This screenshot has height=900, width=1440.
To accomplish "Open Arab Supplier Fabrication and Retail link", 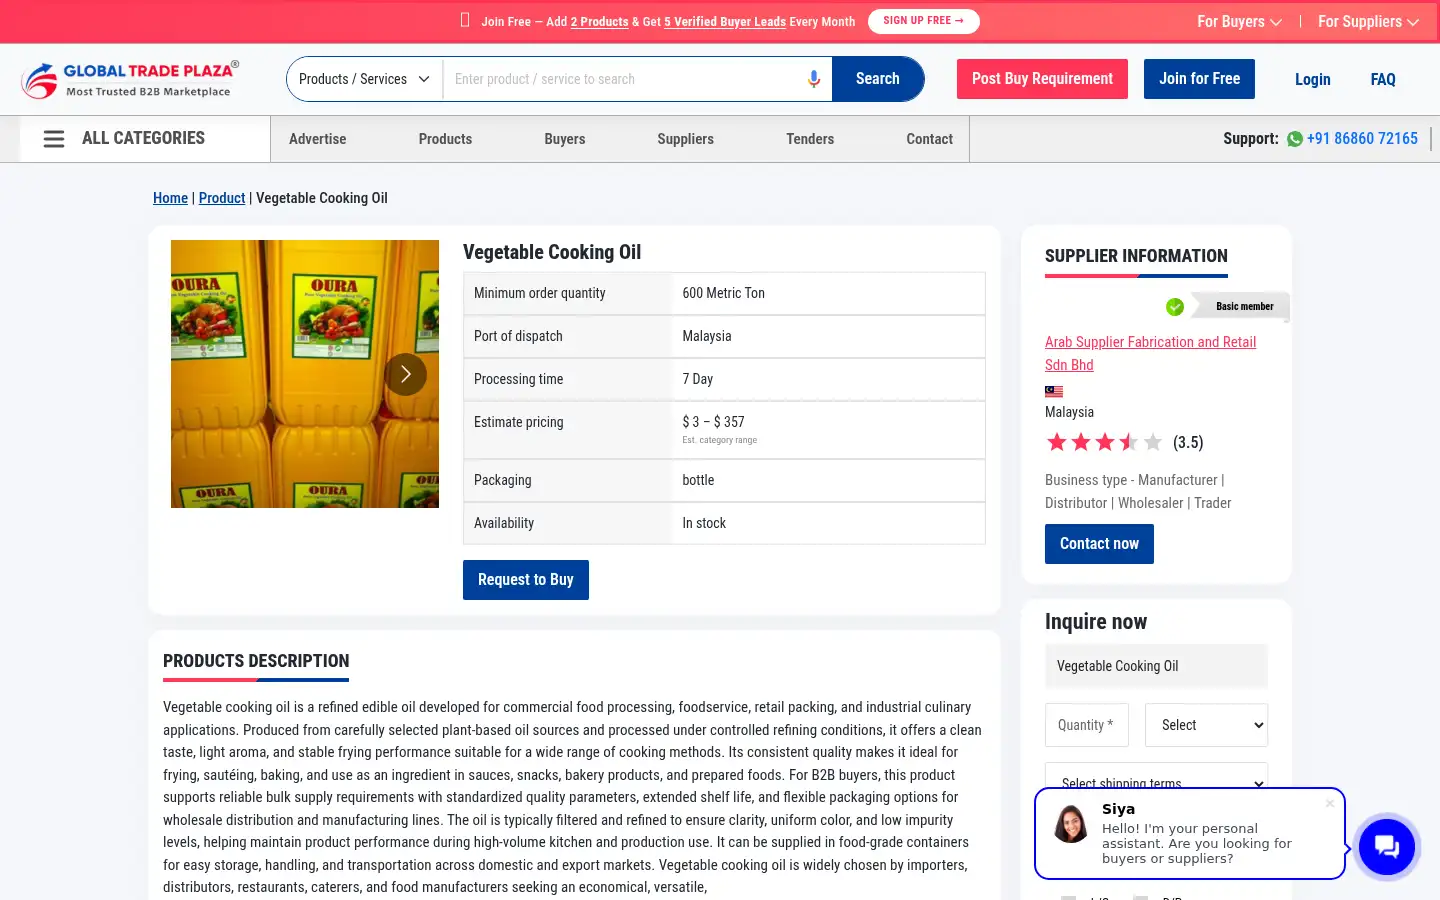I will coord(1150,353).
